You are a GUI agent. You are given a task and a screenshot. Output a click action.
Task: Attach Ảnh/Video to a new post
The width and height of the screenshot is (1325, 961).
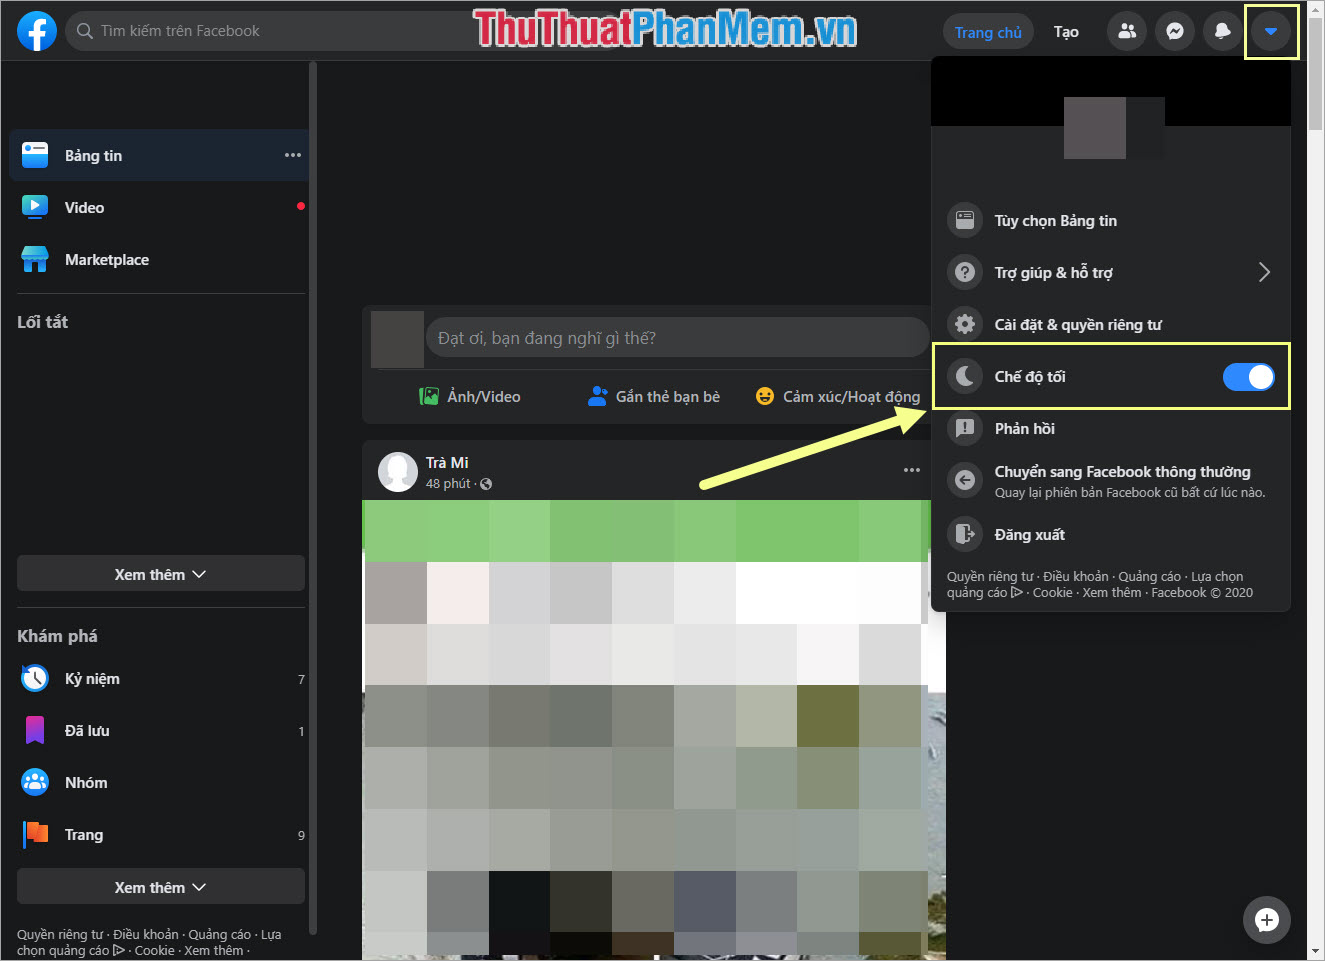coord(468,396)
